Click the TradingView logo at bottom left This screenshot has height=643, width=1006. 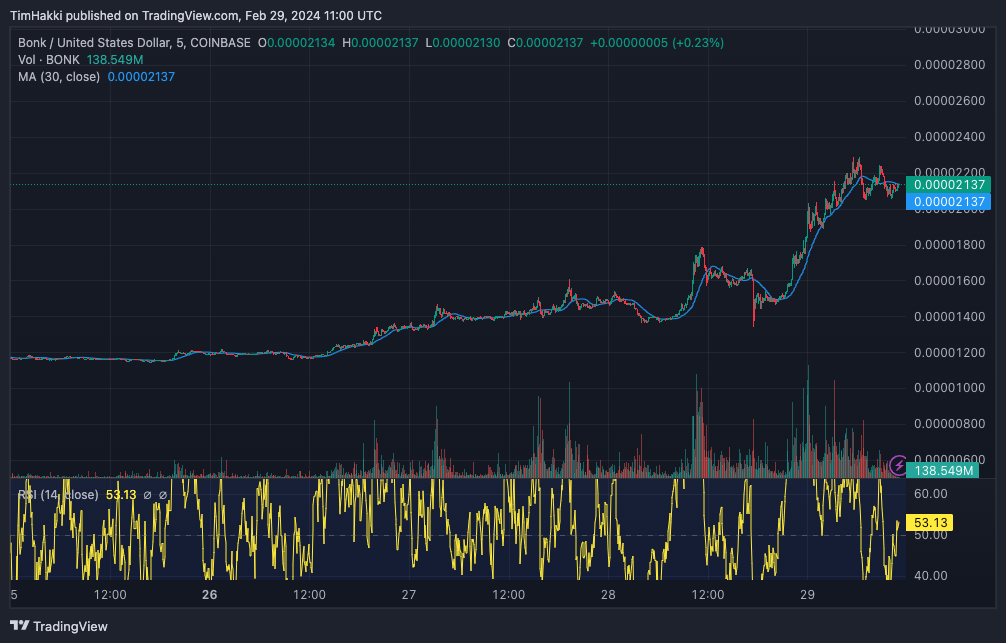59,626
